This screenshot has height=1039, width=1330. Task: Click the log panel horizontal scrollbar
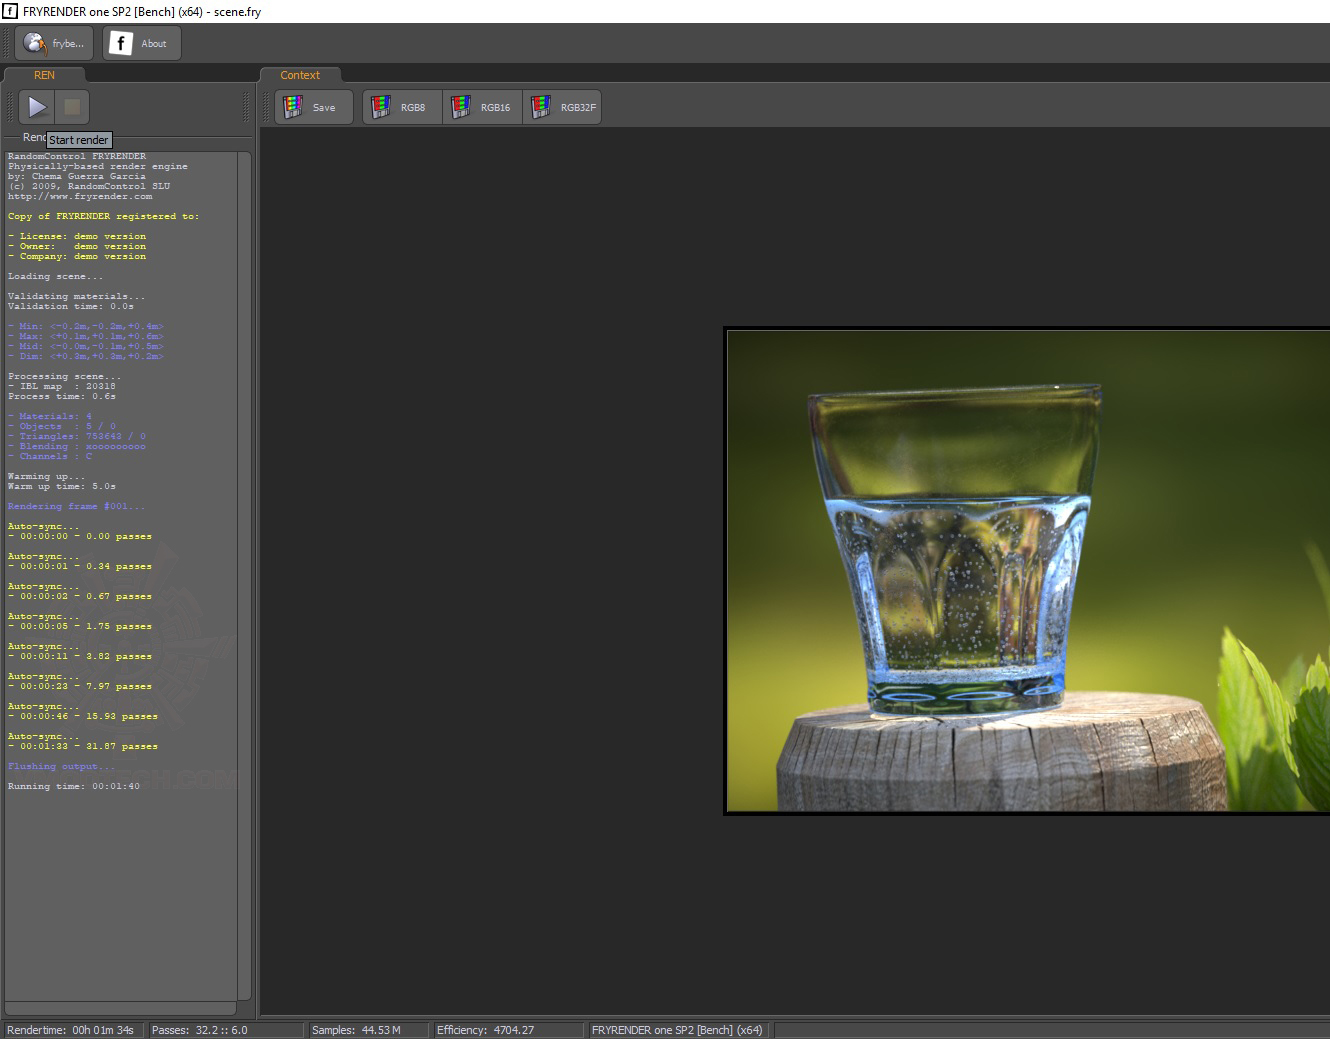point(120,1008)
